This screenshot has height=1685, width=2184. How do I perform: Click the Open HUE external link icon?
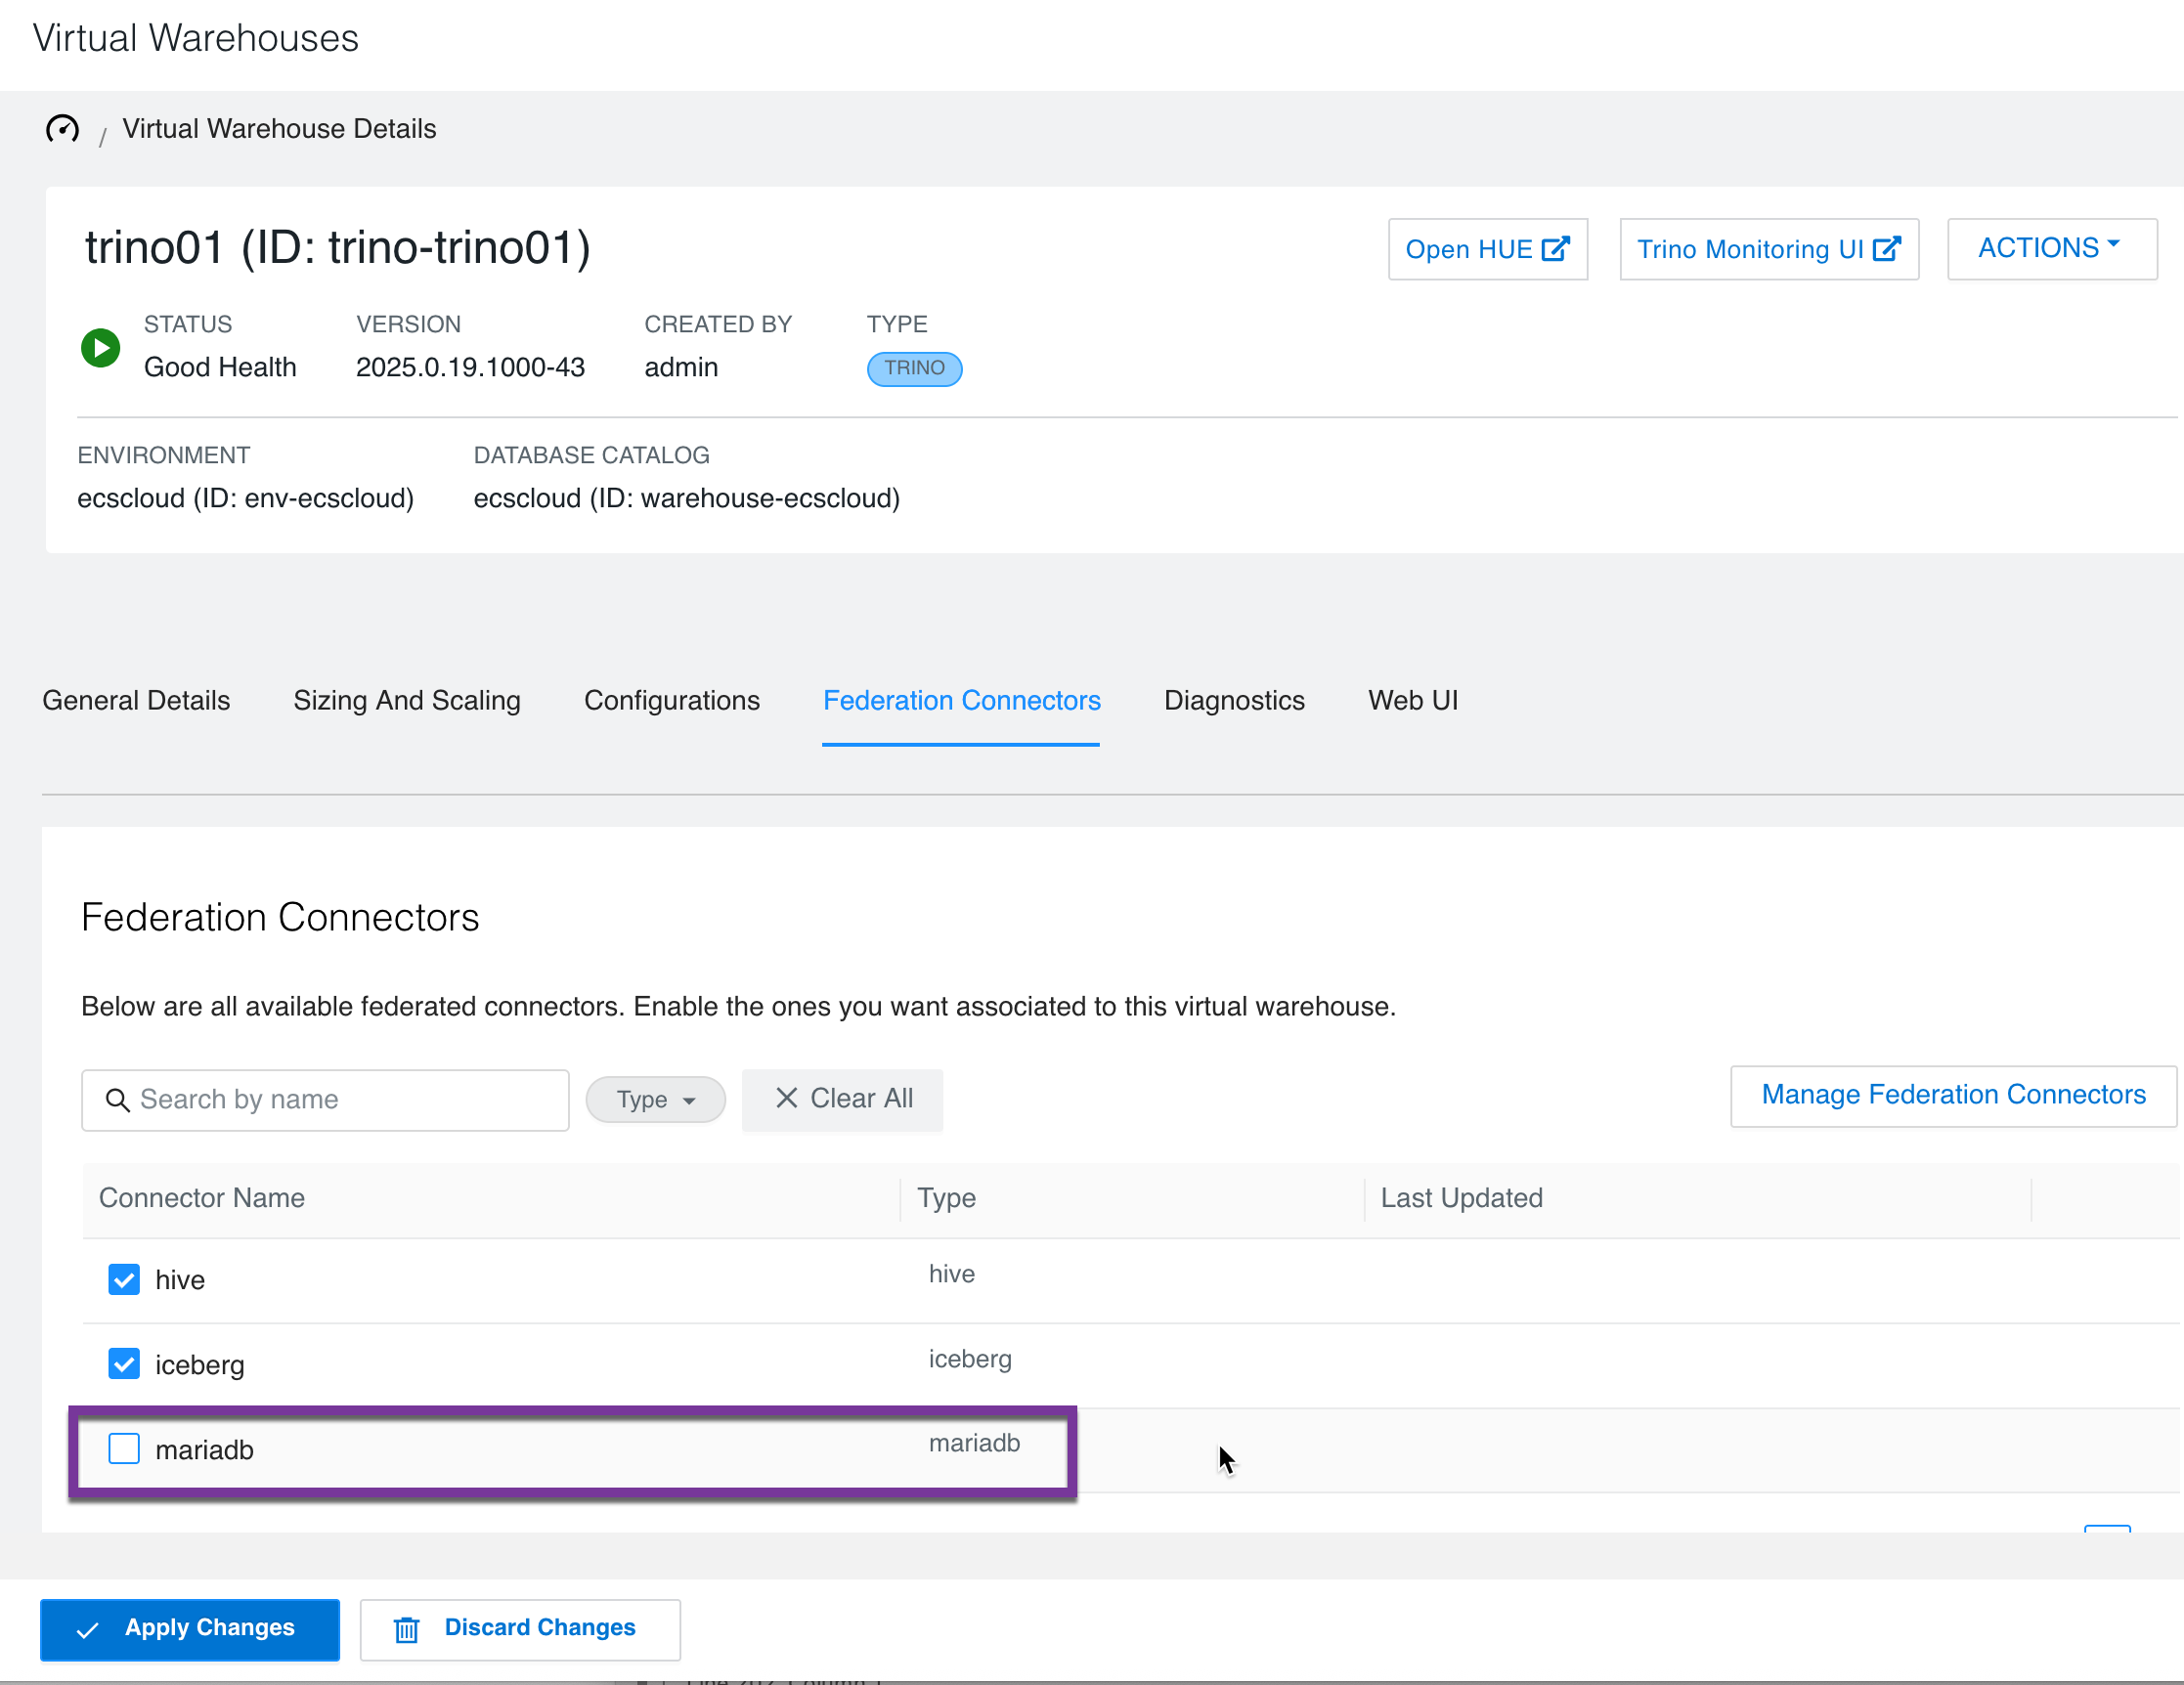[1555, 249]
